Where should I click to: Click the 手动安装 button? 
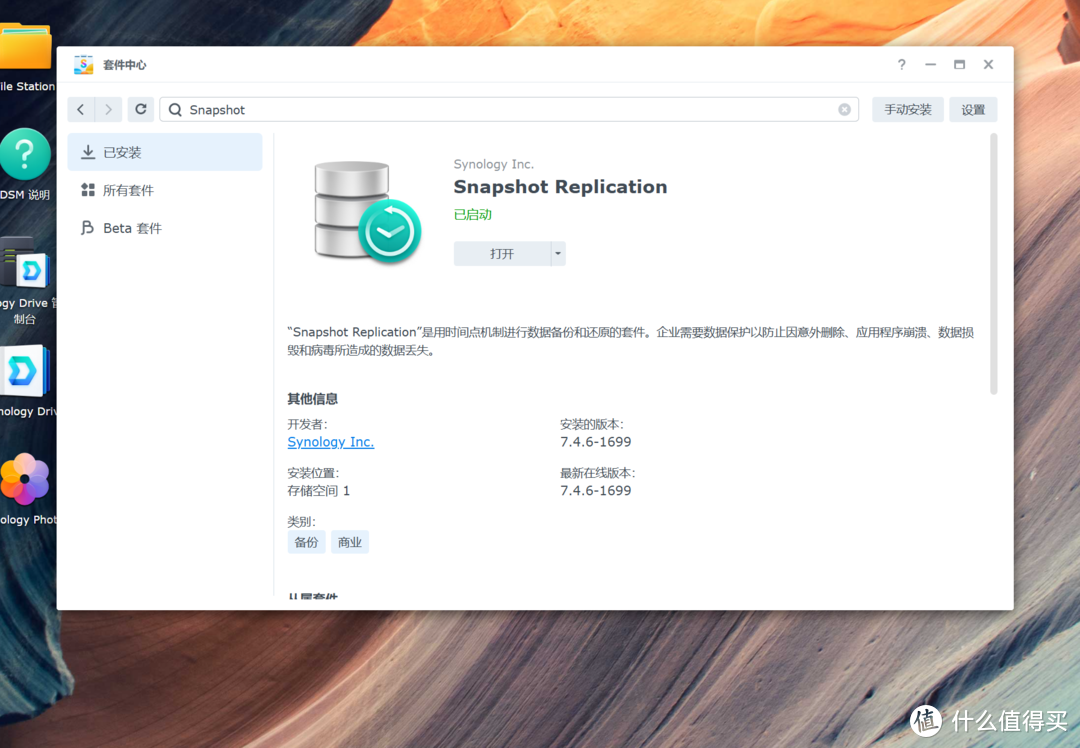[907, 109]
